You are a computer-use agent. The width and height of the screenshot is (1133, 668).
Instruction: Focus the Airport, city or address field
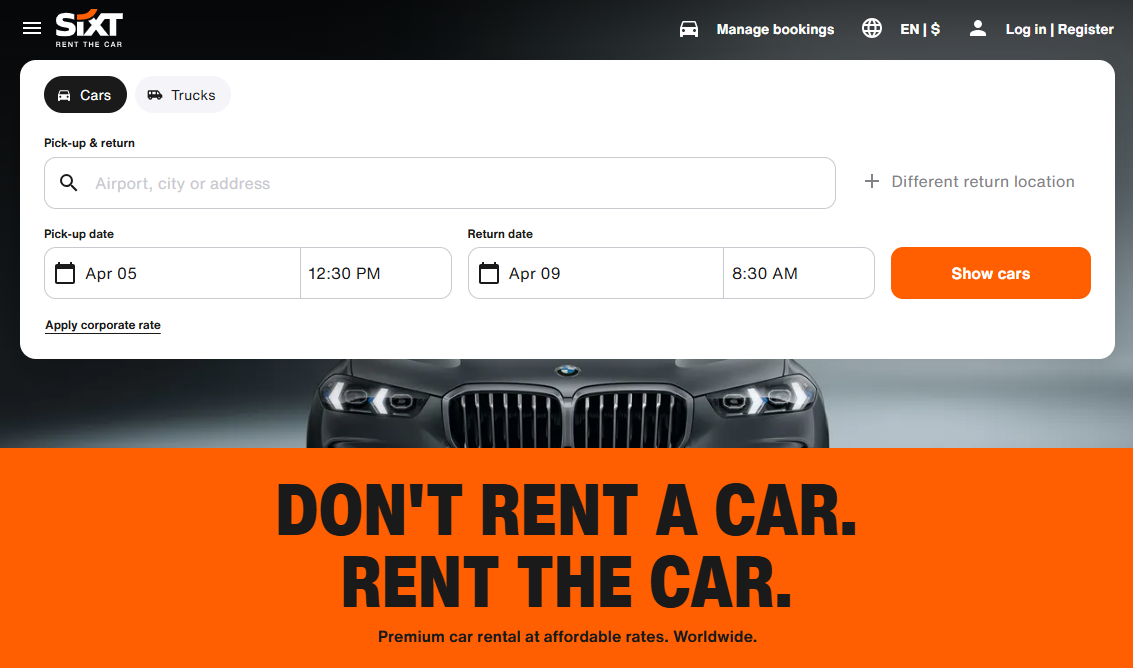point(440,183)
